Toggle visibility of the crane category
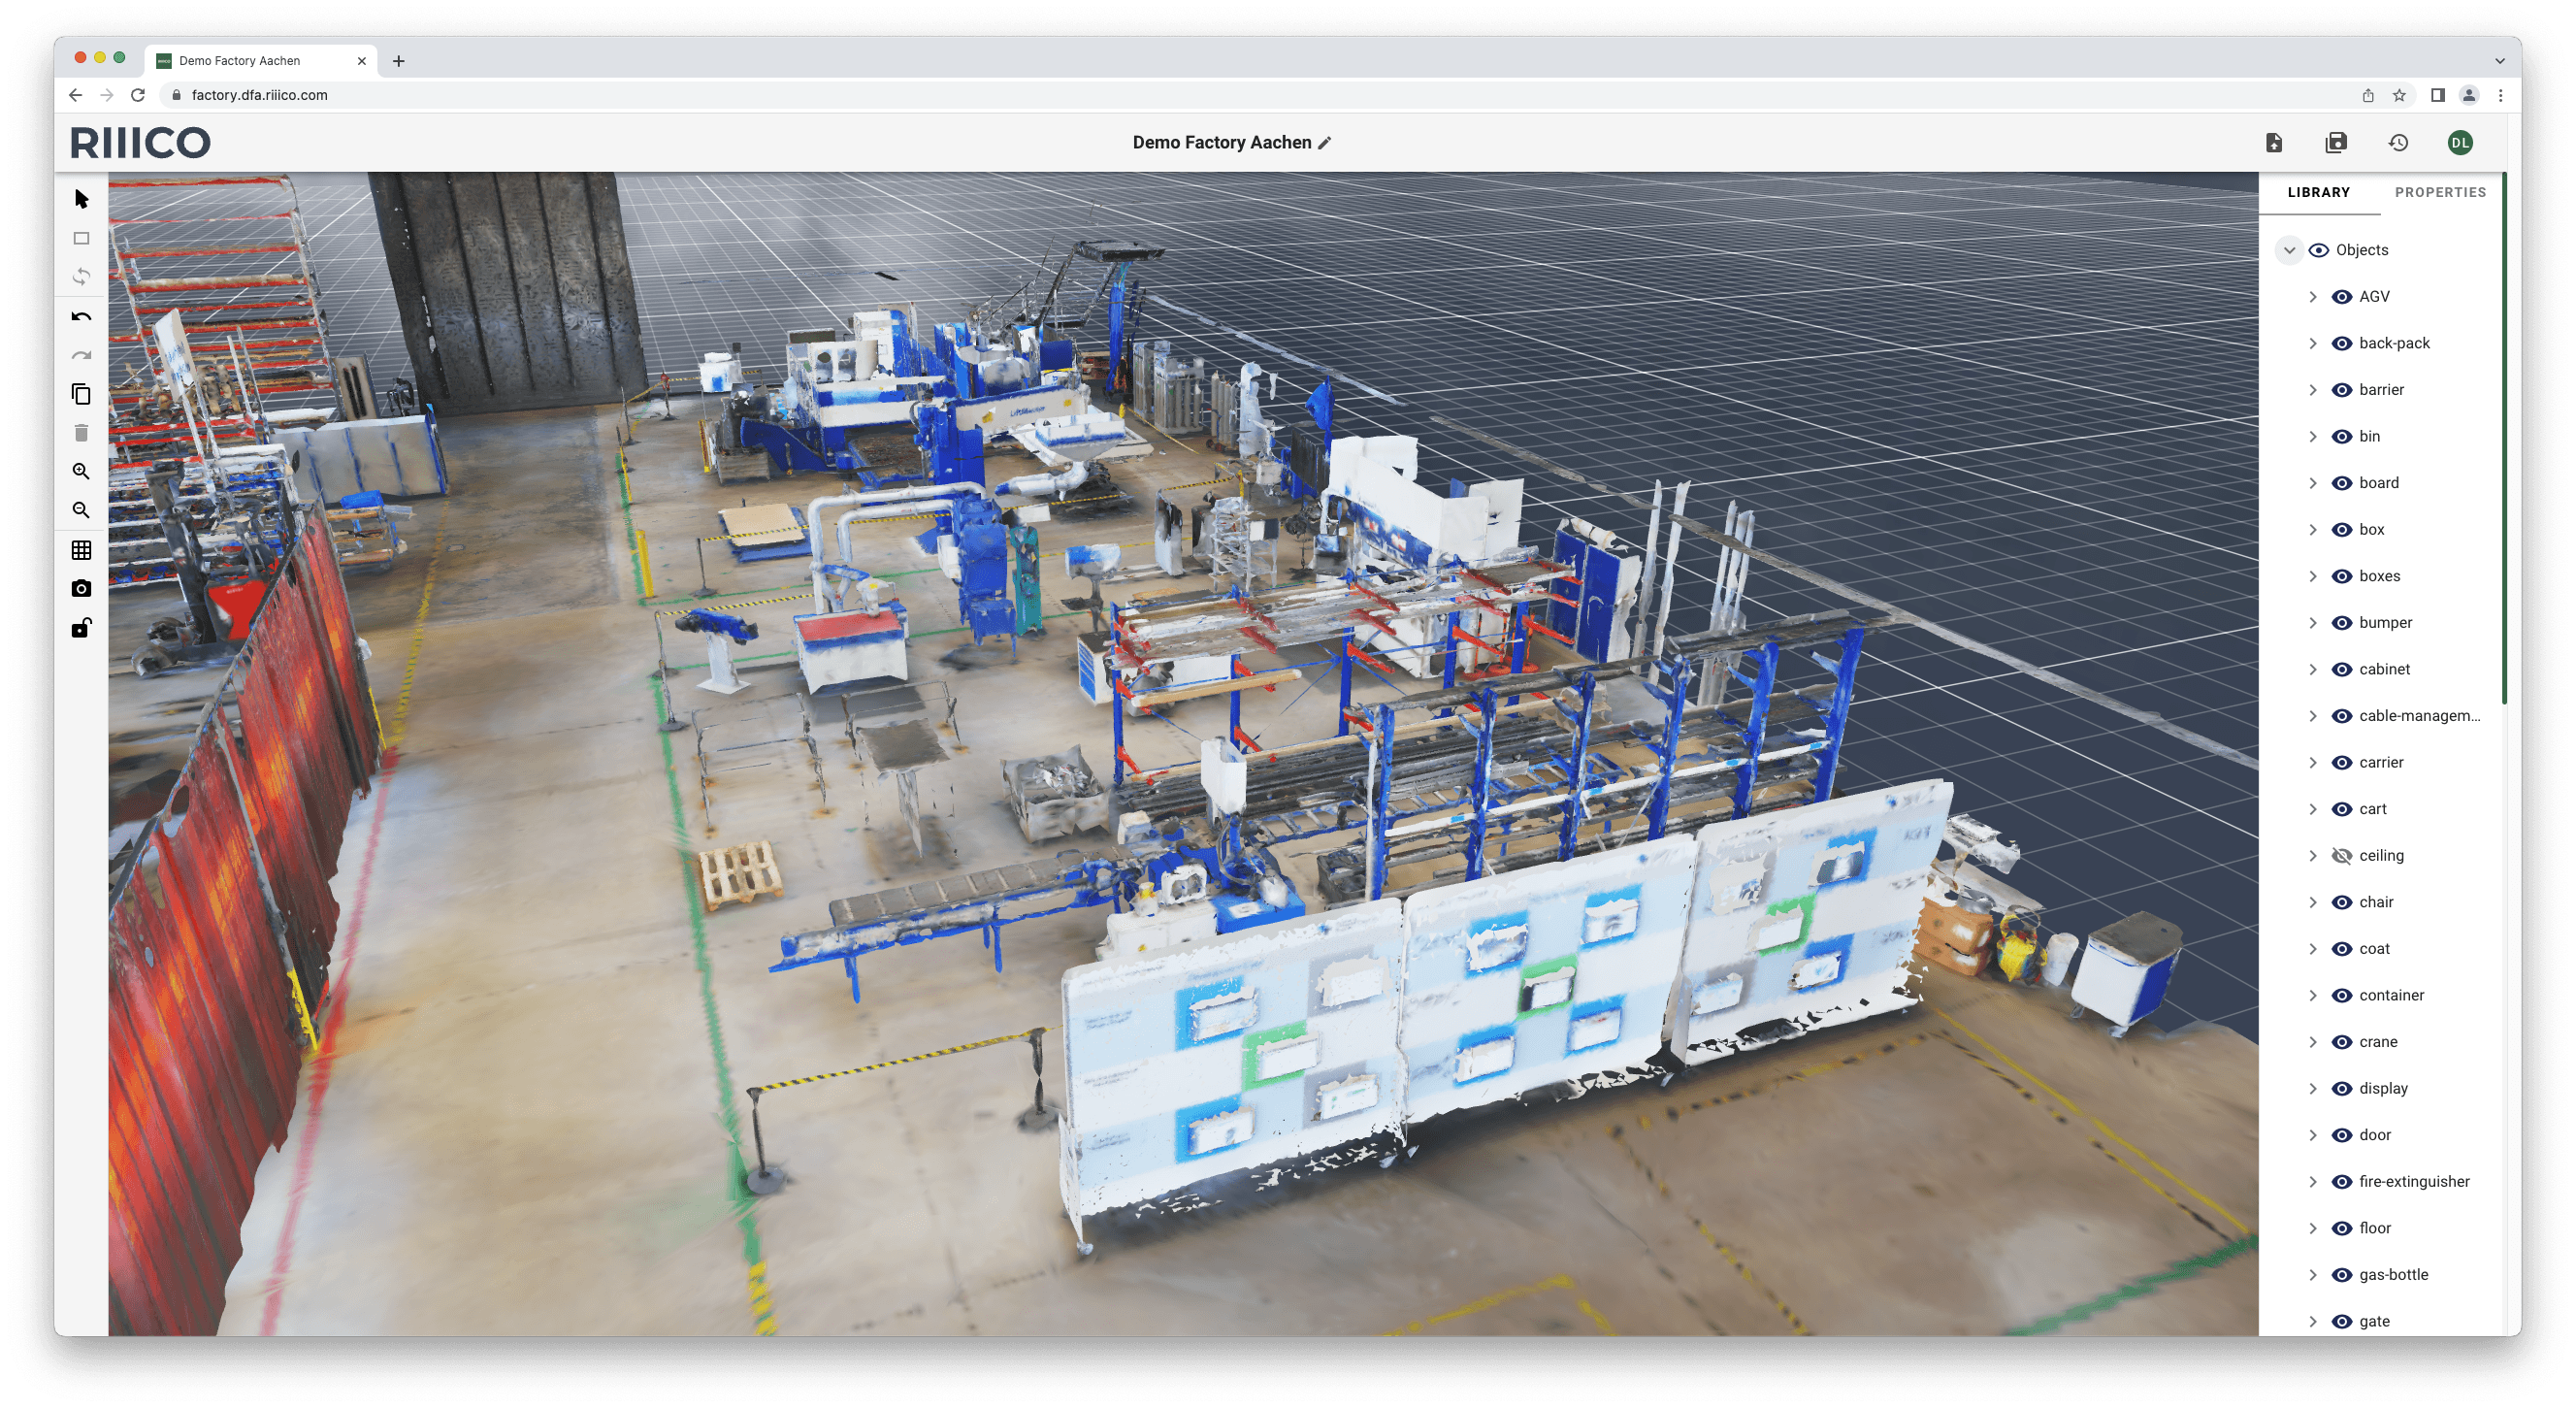This screenshot has height=1408, width=2576. (x=2341, y=1042)
